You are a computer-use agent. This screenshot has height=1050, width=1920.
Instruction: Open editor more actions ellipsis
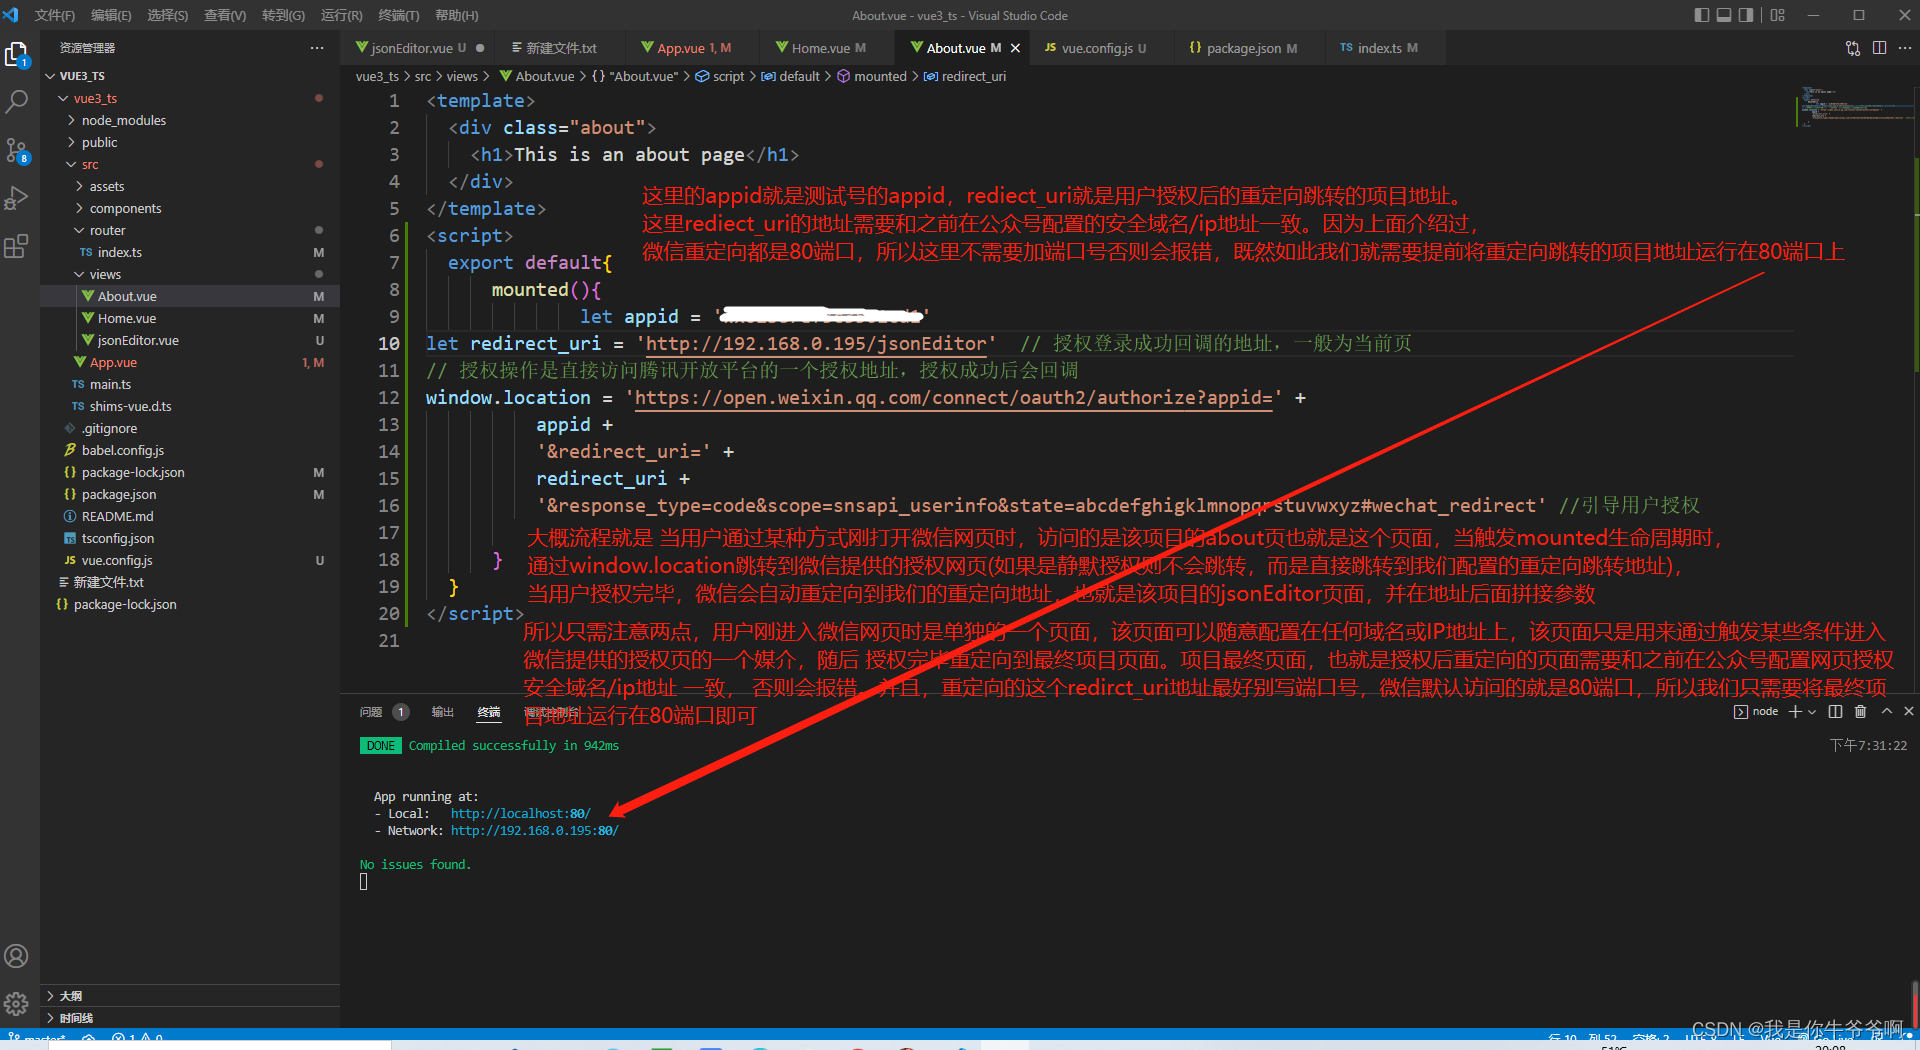click(1904, 48)
